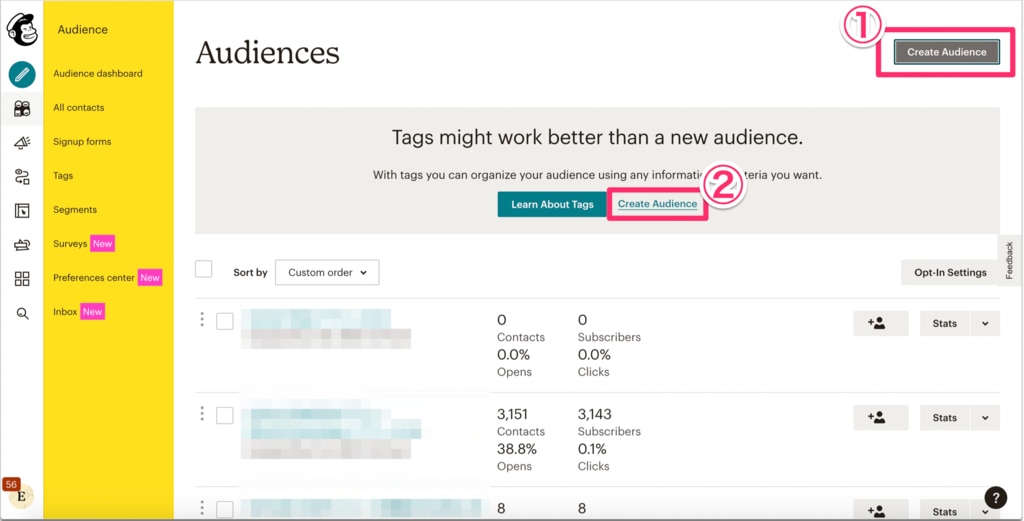Add contact to the 3,151 Contacts audience
Viewport: 1024px width, 521px height.
880,417
